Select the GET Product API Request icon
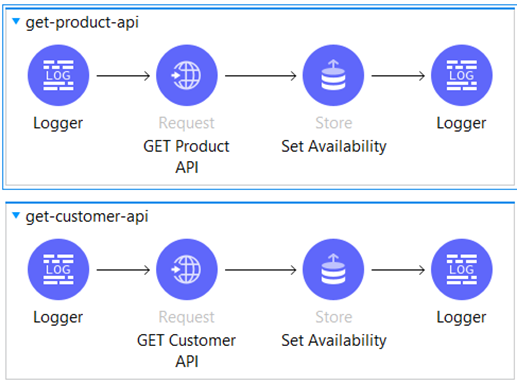Image resolution: width=517 pixels, height=384 pixels. pyautogui.click(x=187, y=75)
